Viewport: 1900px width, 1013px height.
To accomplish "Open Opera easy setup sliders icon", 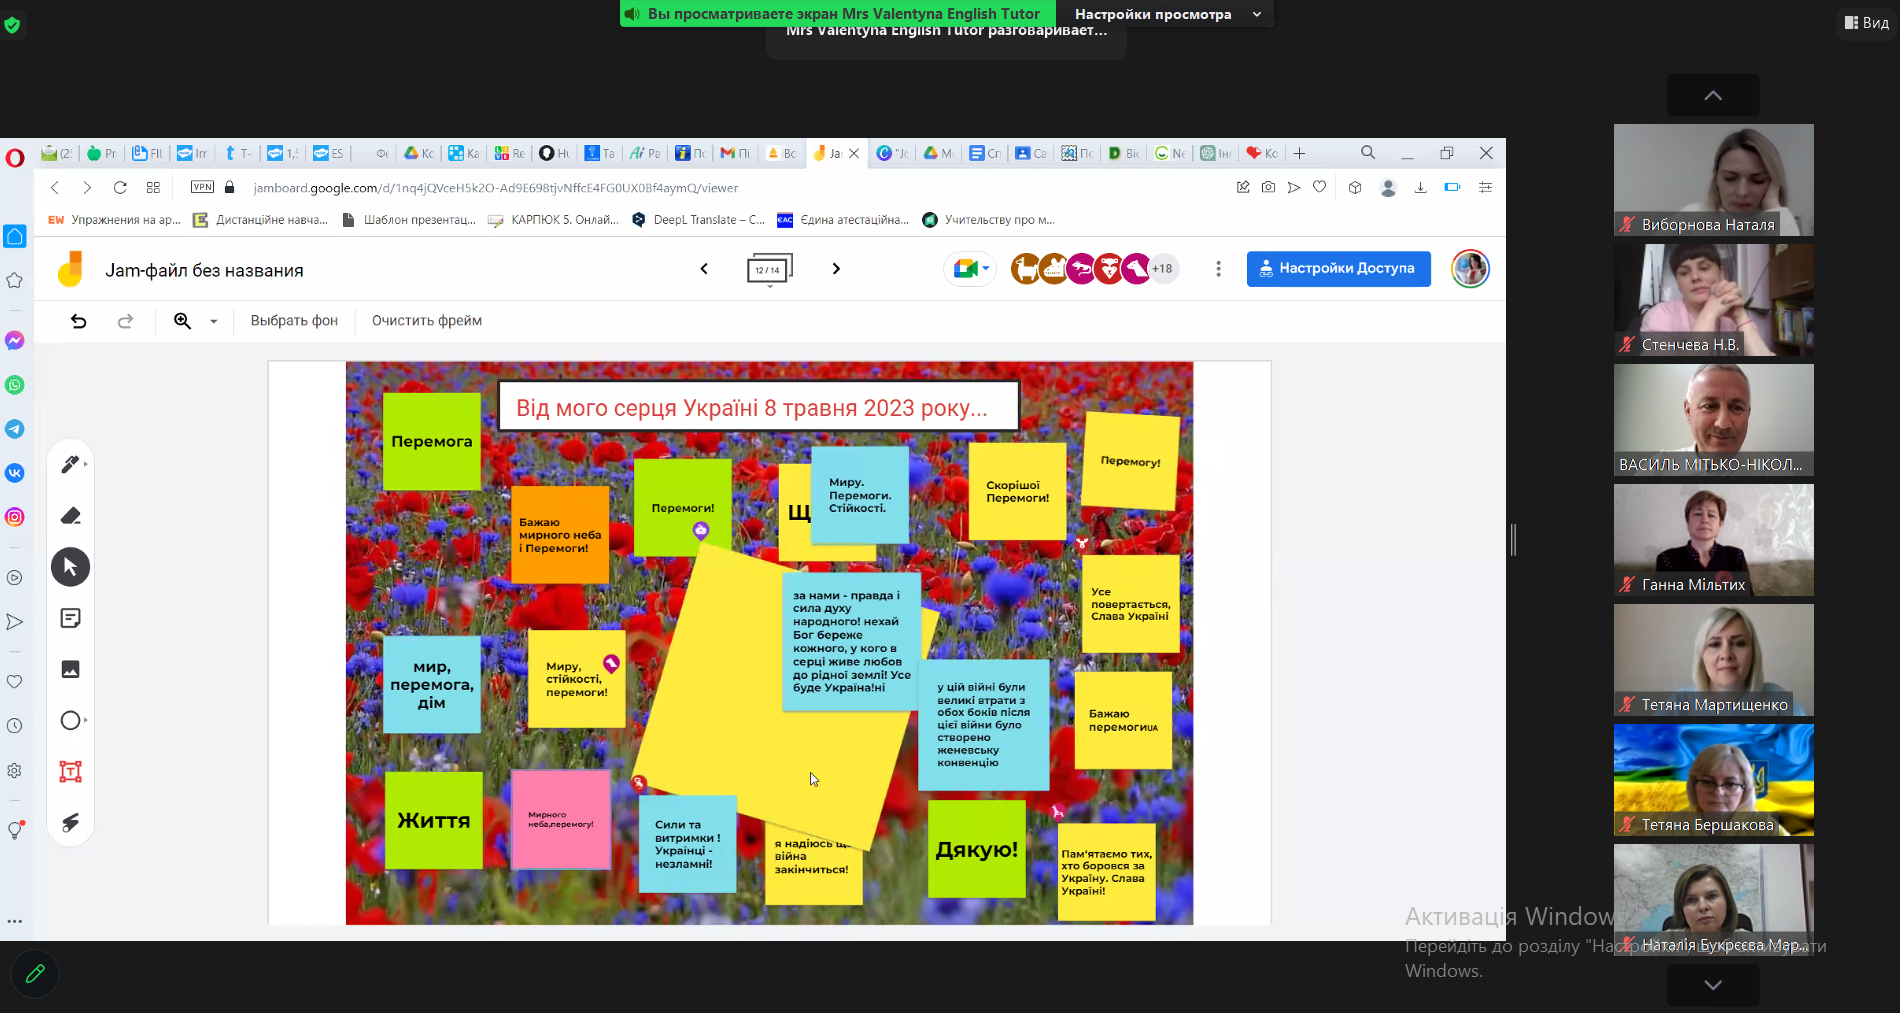I will pyautogui.click(x=1486, y=187).
